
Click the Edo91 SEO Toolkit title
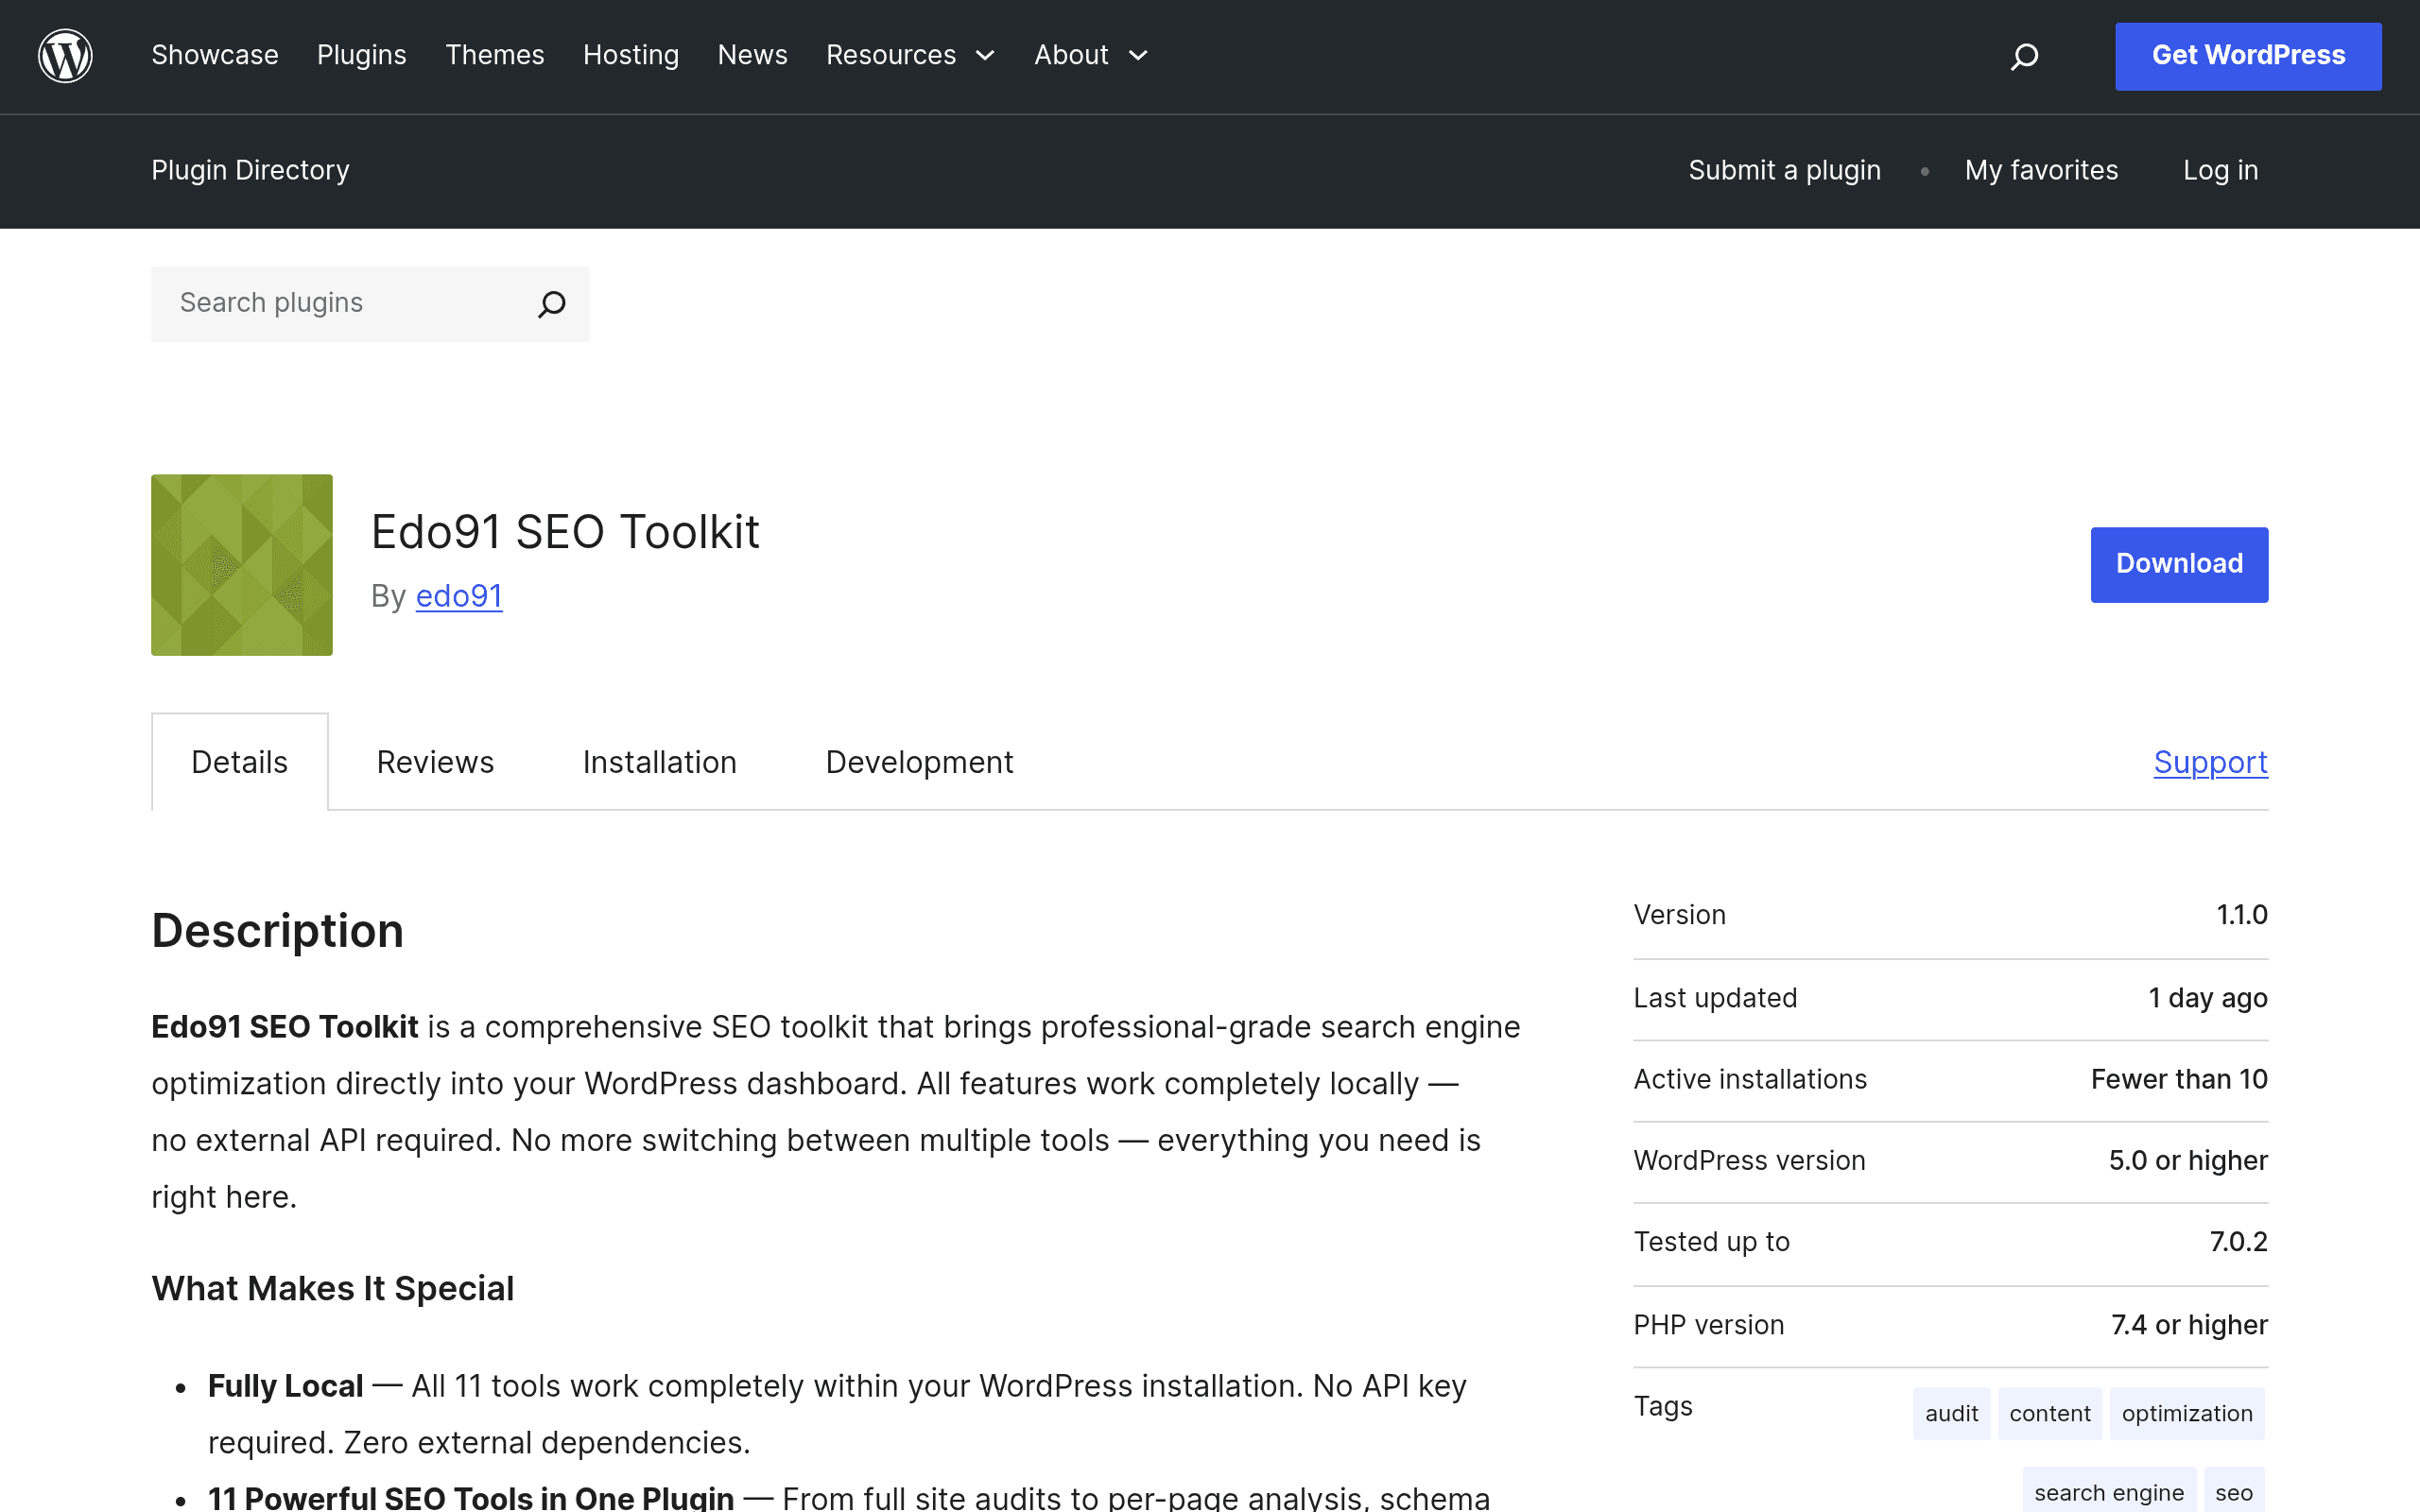pyautogui.click(x=565, y=531)
